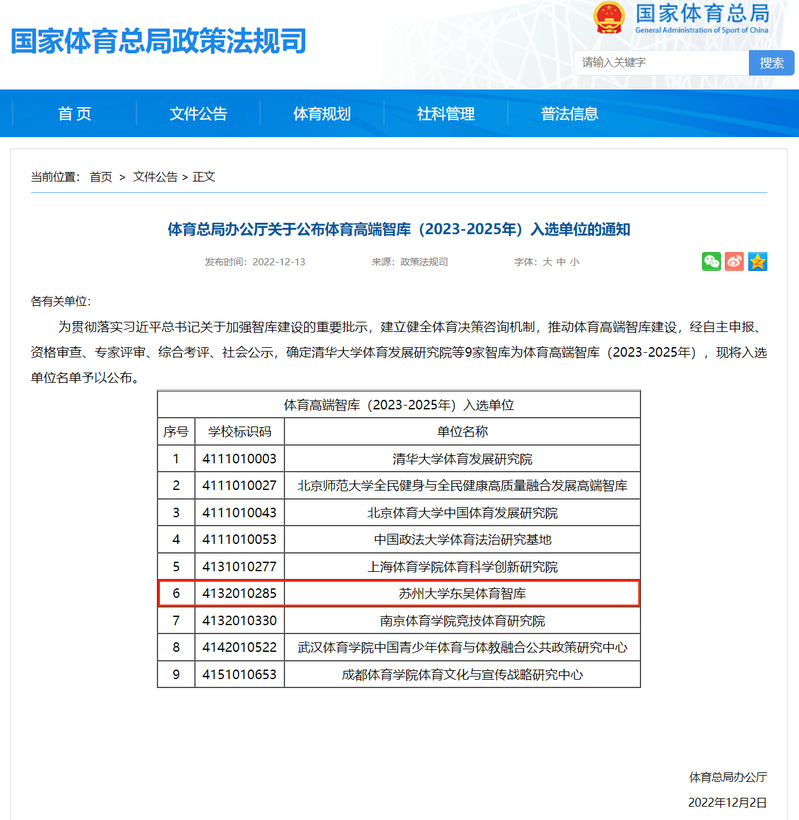799x820 pixels.
Task: Click 首页 in the breadcrumb
Action: (101, 177)
